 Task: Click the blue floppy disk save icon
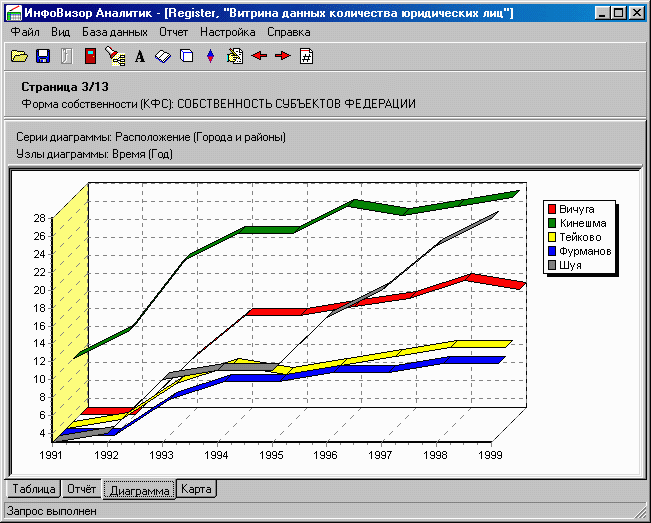point(43,56)
